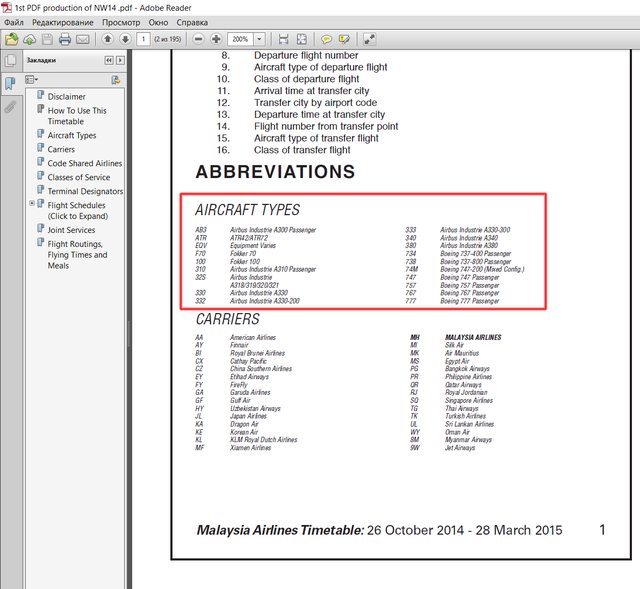Zoom in with the plus button
This screenshot has height=589, width=640.
tap(216, 39)
